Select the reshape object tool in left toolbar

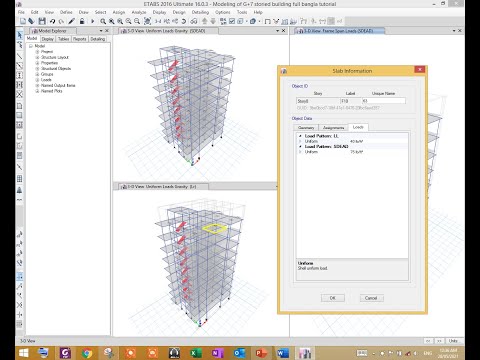click(20, 45)
